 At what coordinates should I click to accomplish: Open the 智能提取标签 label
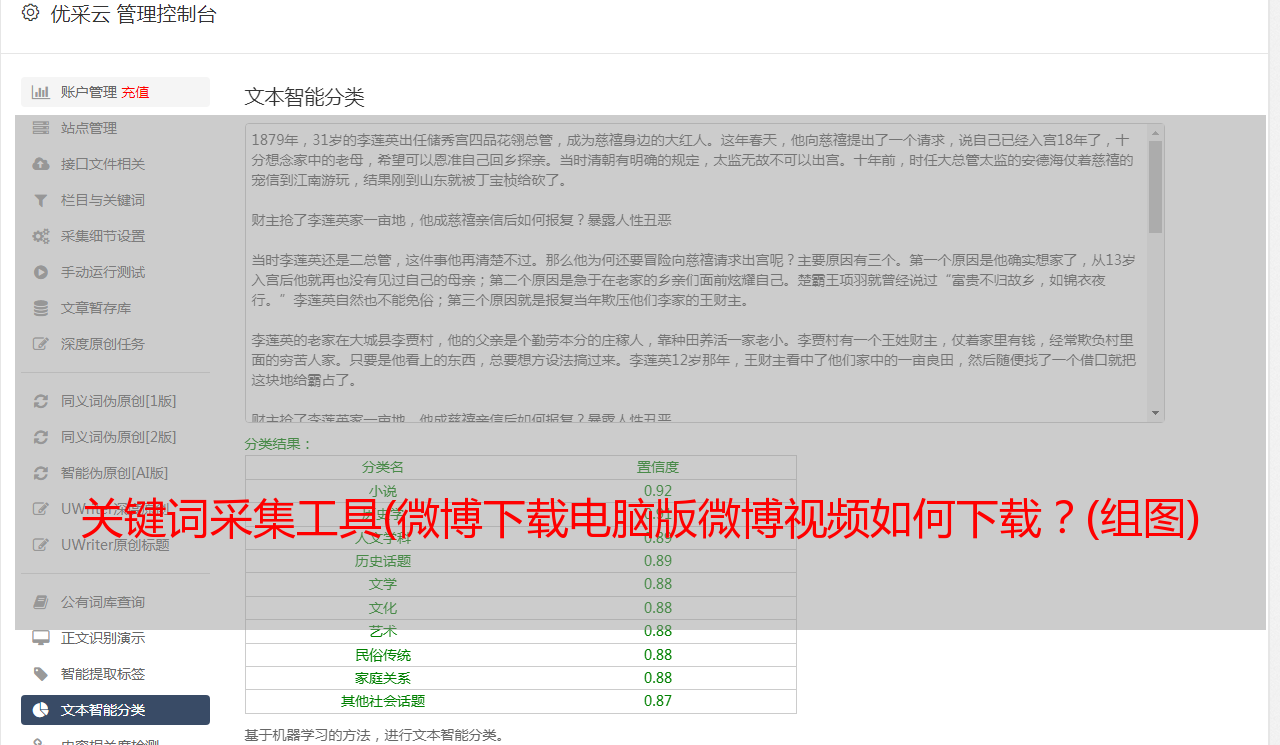(103, 674)
